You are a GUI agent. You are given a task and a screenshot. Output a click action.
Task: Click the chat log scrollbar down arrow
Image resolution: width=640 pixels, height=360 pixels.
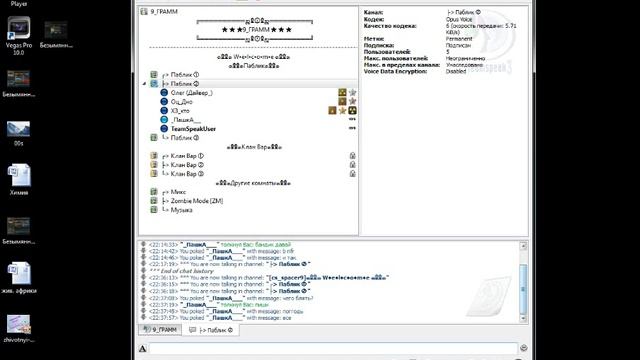(x=523, y=318)
